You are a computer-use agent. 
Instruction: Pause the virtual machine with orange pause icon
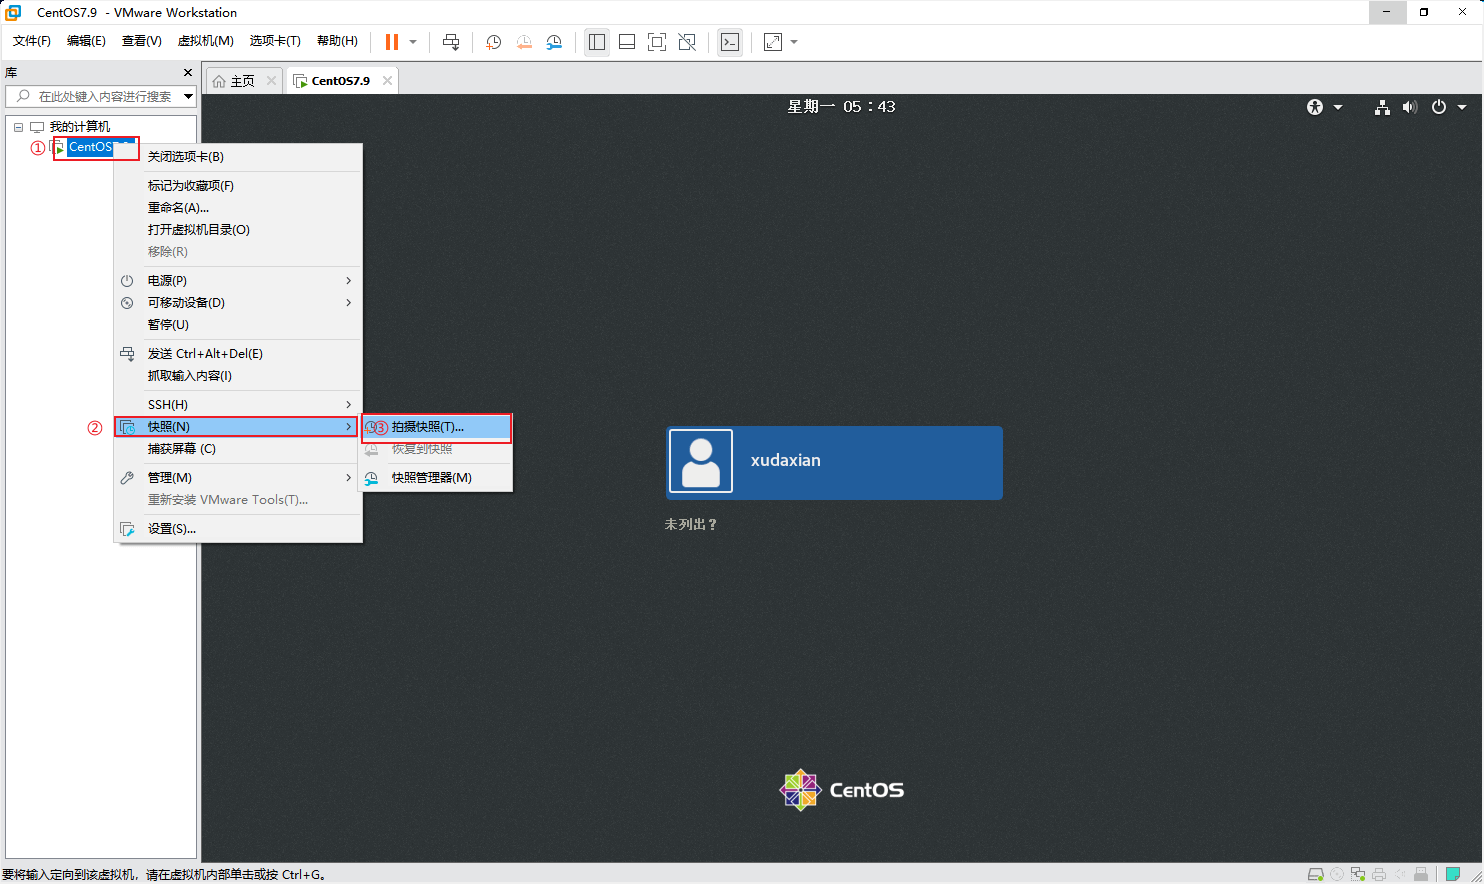tap(391, 42)
